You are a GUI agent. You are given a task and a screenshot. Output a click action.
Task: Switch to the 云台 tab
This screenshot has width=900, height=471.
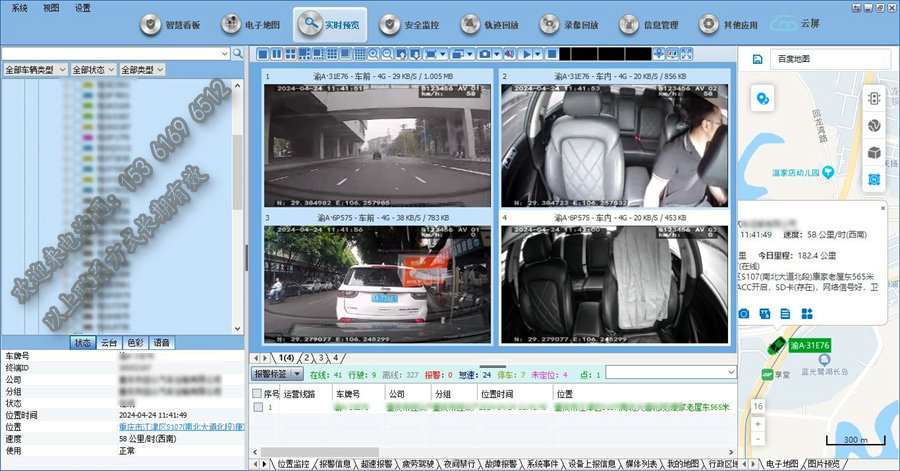pos(107,343)
